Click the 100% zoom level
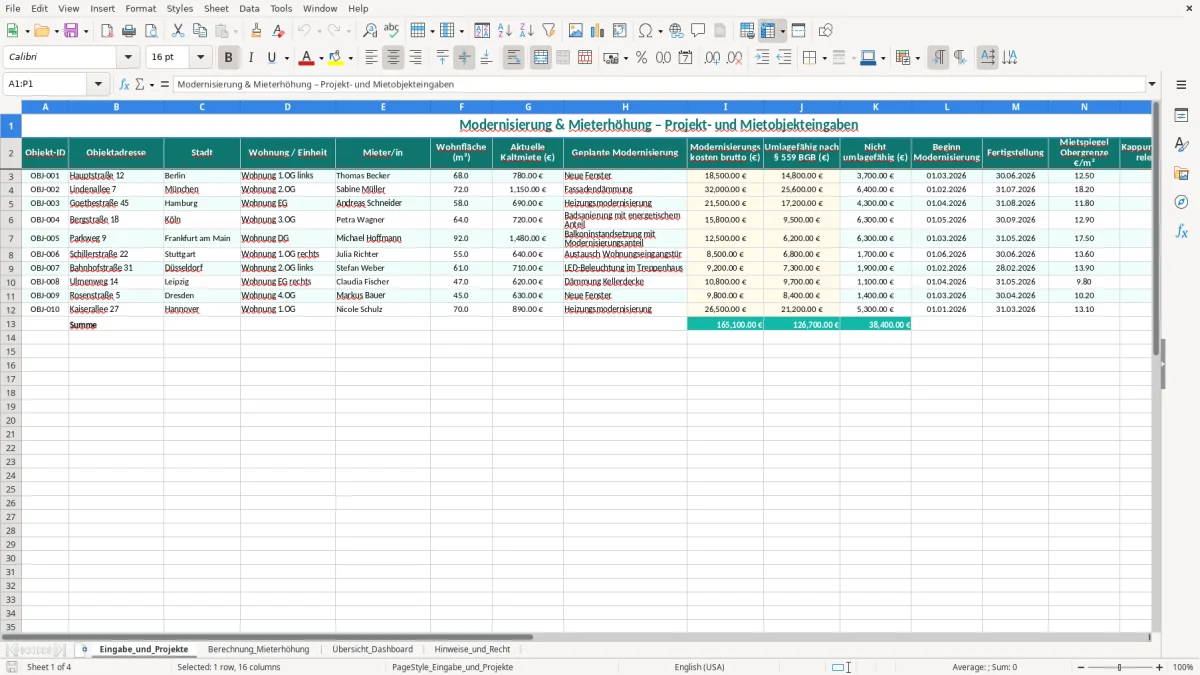1200x675 pixels. click(1182, 667)
